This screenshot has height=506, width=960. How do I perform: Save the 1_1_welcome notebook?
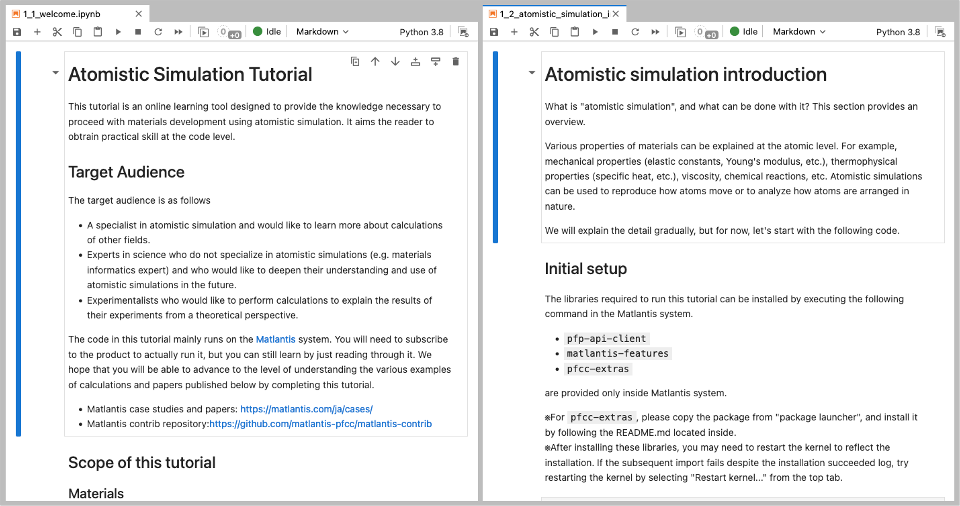click(17, 32)
